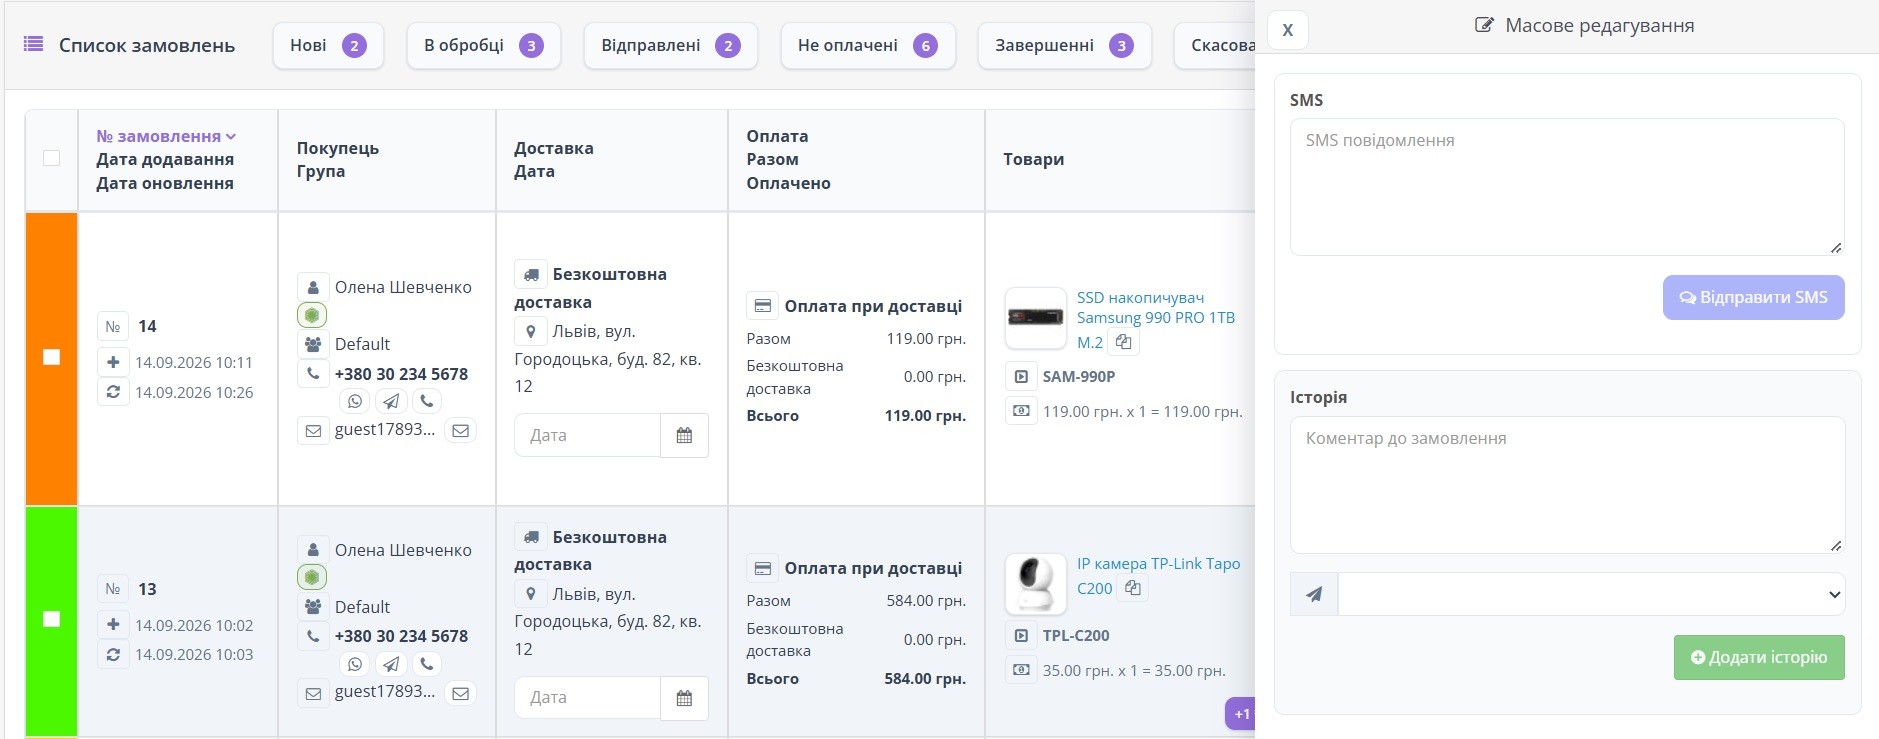Switch to Відправлені orders tab

pos(670,45)
